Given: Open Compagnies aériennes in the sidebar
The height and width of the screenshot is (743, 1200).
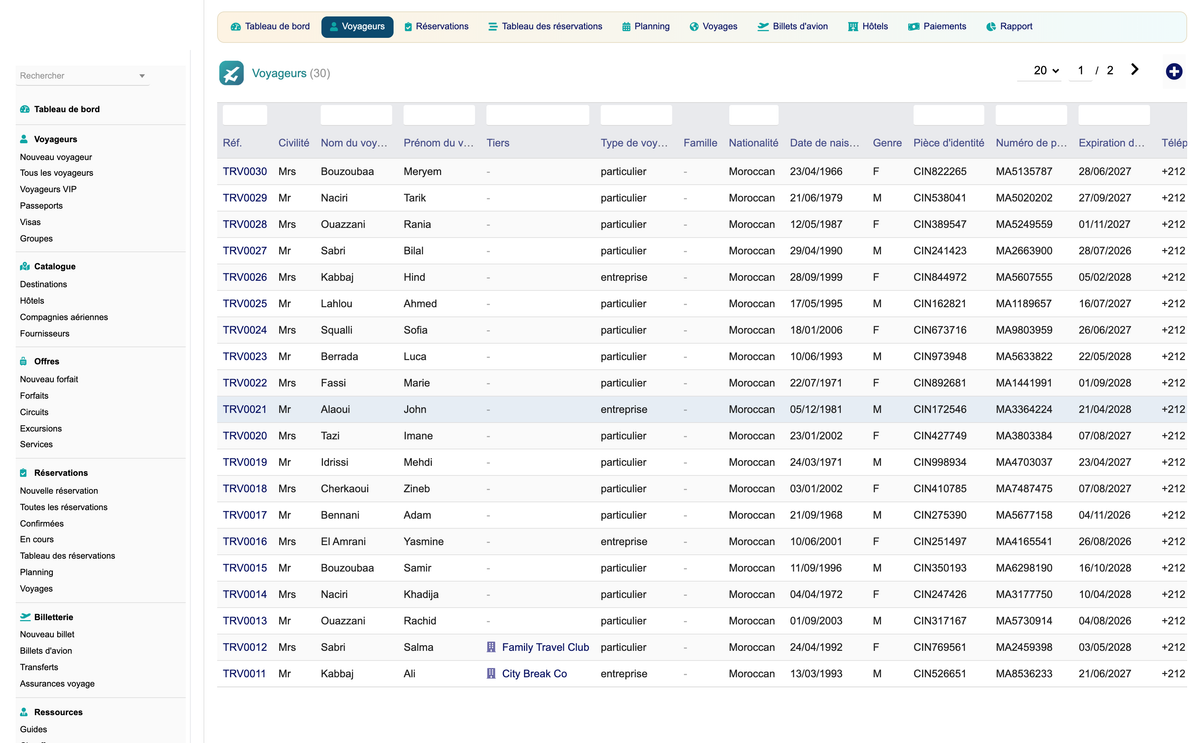Looking at the screenshot, I should [64, 317].
